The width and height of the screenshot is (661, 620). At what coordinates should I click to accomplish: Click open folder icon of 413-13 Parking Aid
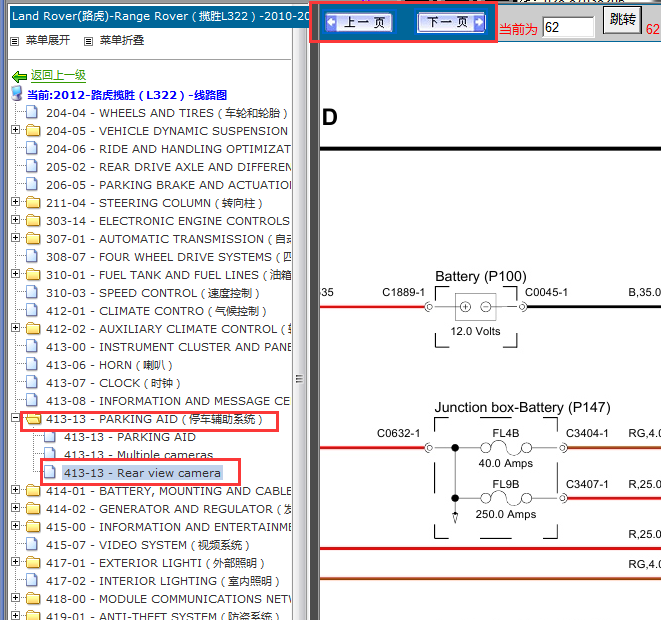click(33, 419)
